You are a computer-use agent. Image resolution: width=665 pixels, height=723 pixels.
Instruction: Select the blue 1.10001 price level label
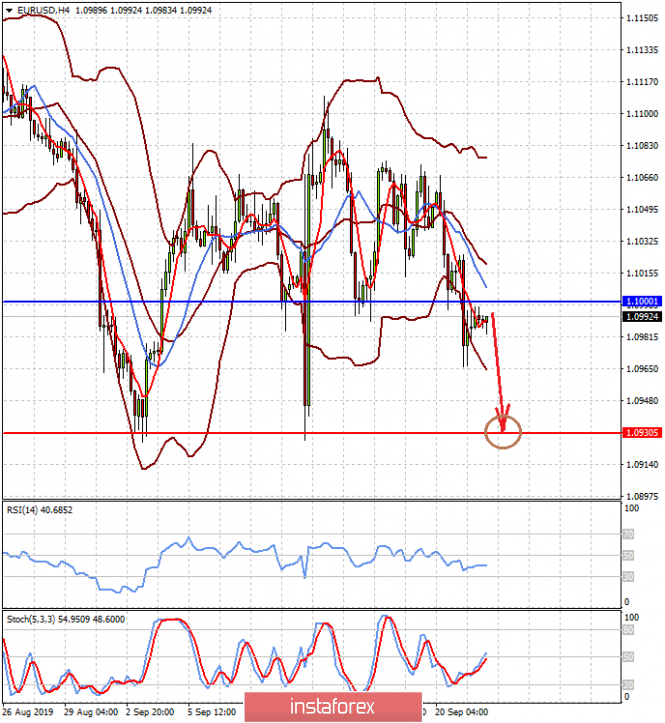point(642,302)
